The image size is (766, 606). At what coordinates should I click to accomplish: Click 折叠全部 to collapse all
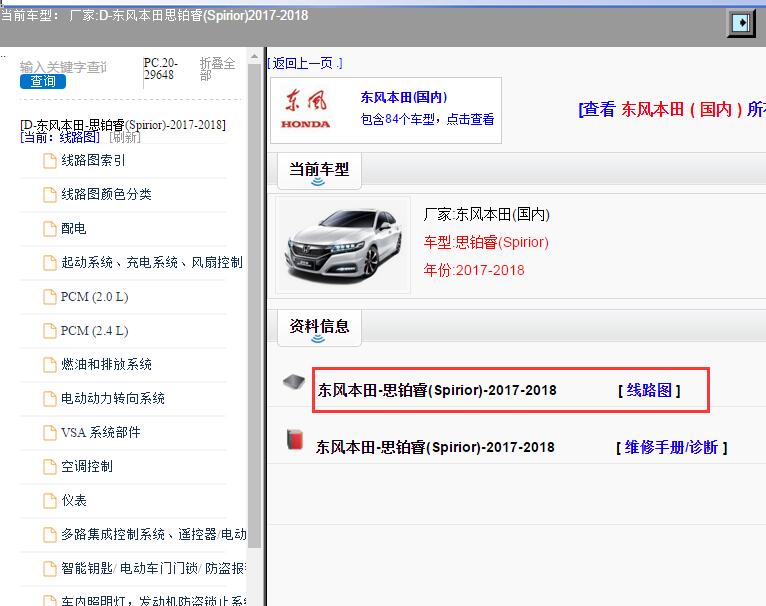point(217,69)
